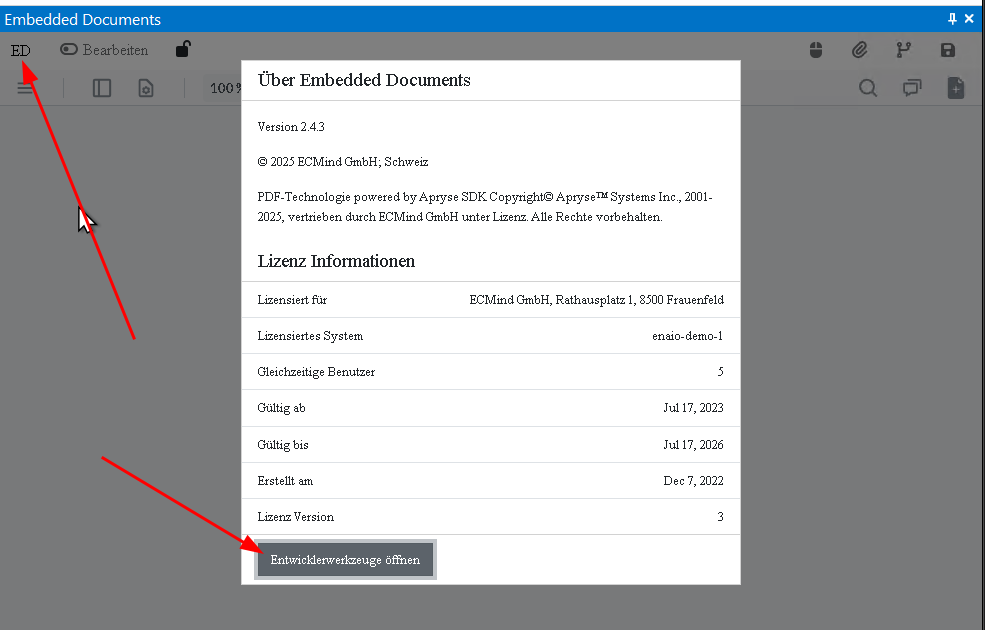Pin the Embedded Documents panel
This screenshot has width=985, height=630.
(x=952, y=19)
